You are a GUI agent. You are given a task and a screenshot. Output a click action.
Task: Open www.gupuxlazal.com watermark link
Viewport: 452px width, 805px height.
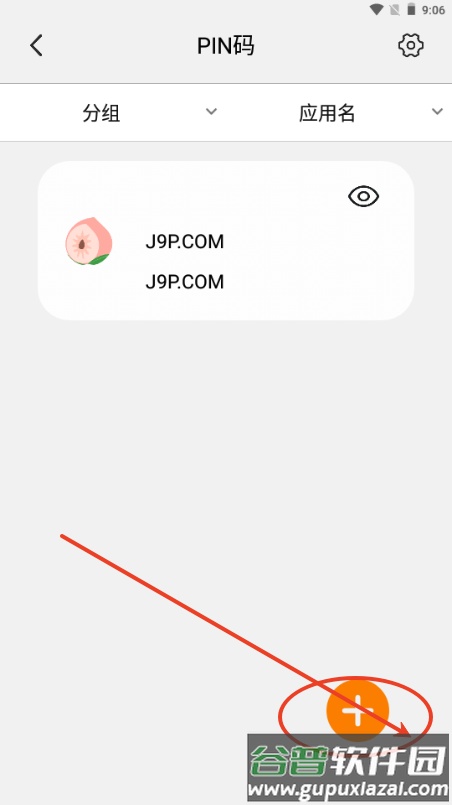coord(348,789)
